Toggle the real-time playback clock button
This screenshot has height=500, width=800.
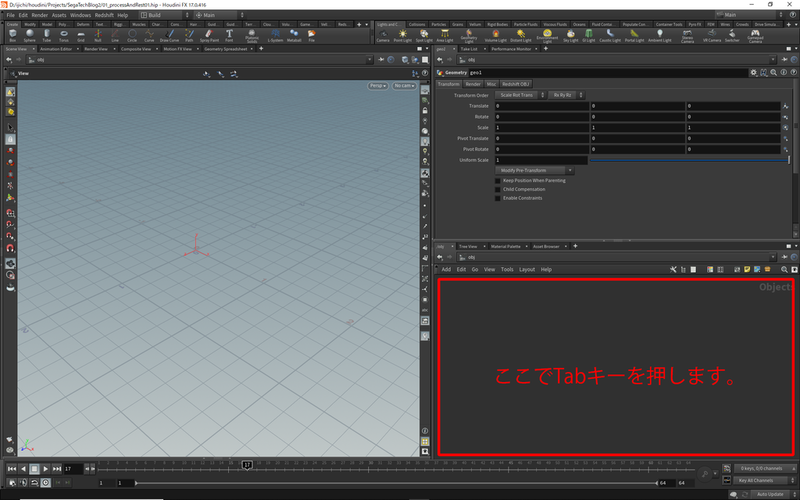click(46, 482)
